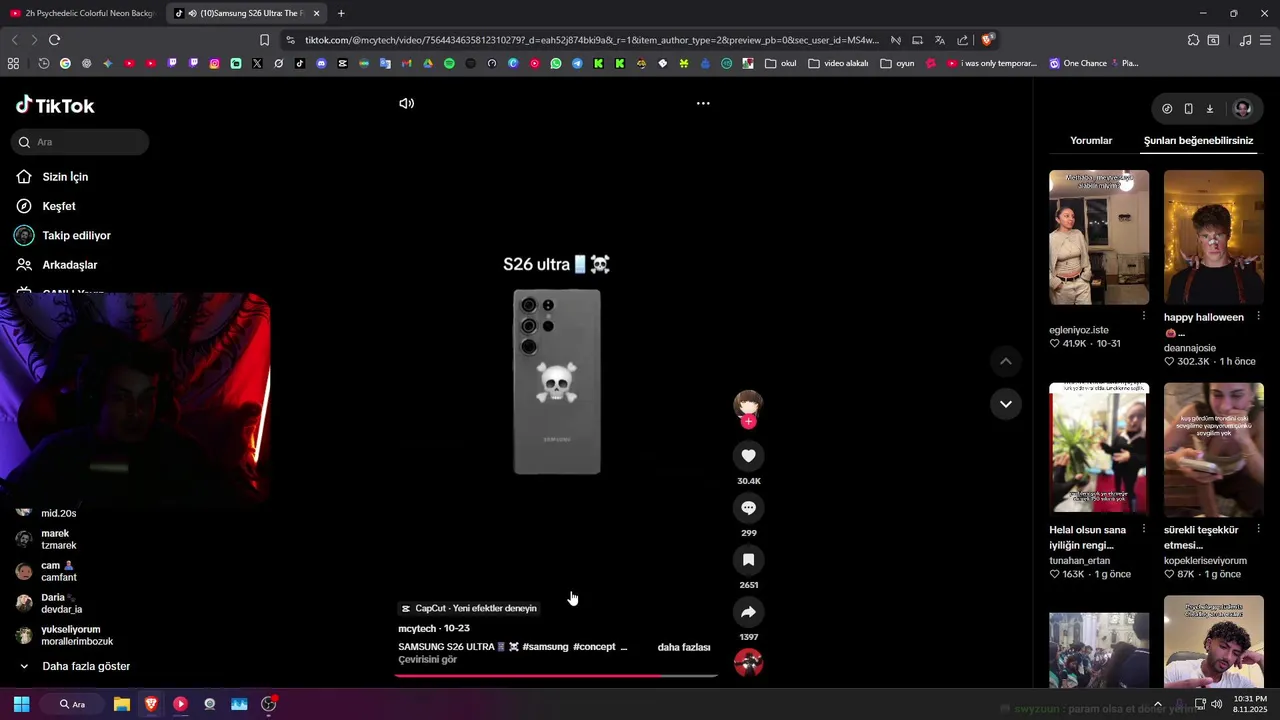Show hidden tray icons chevron
The image size is (1280, 720).
(1158, 704)
